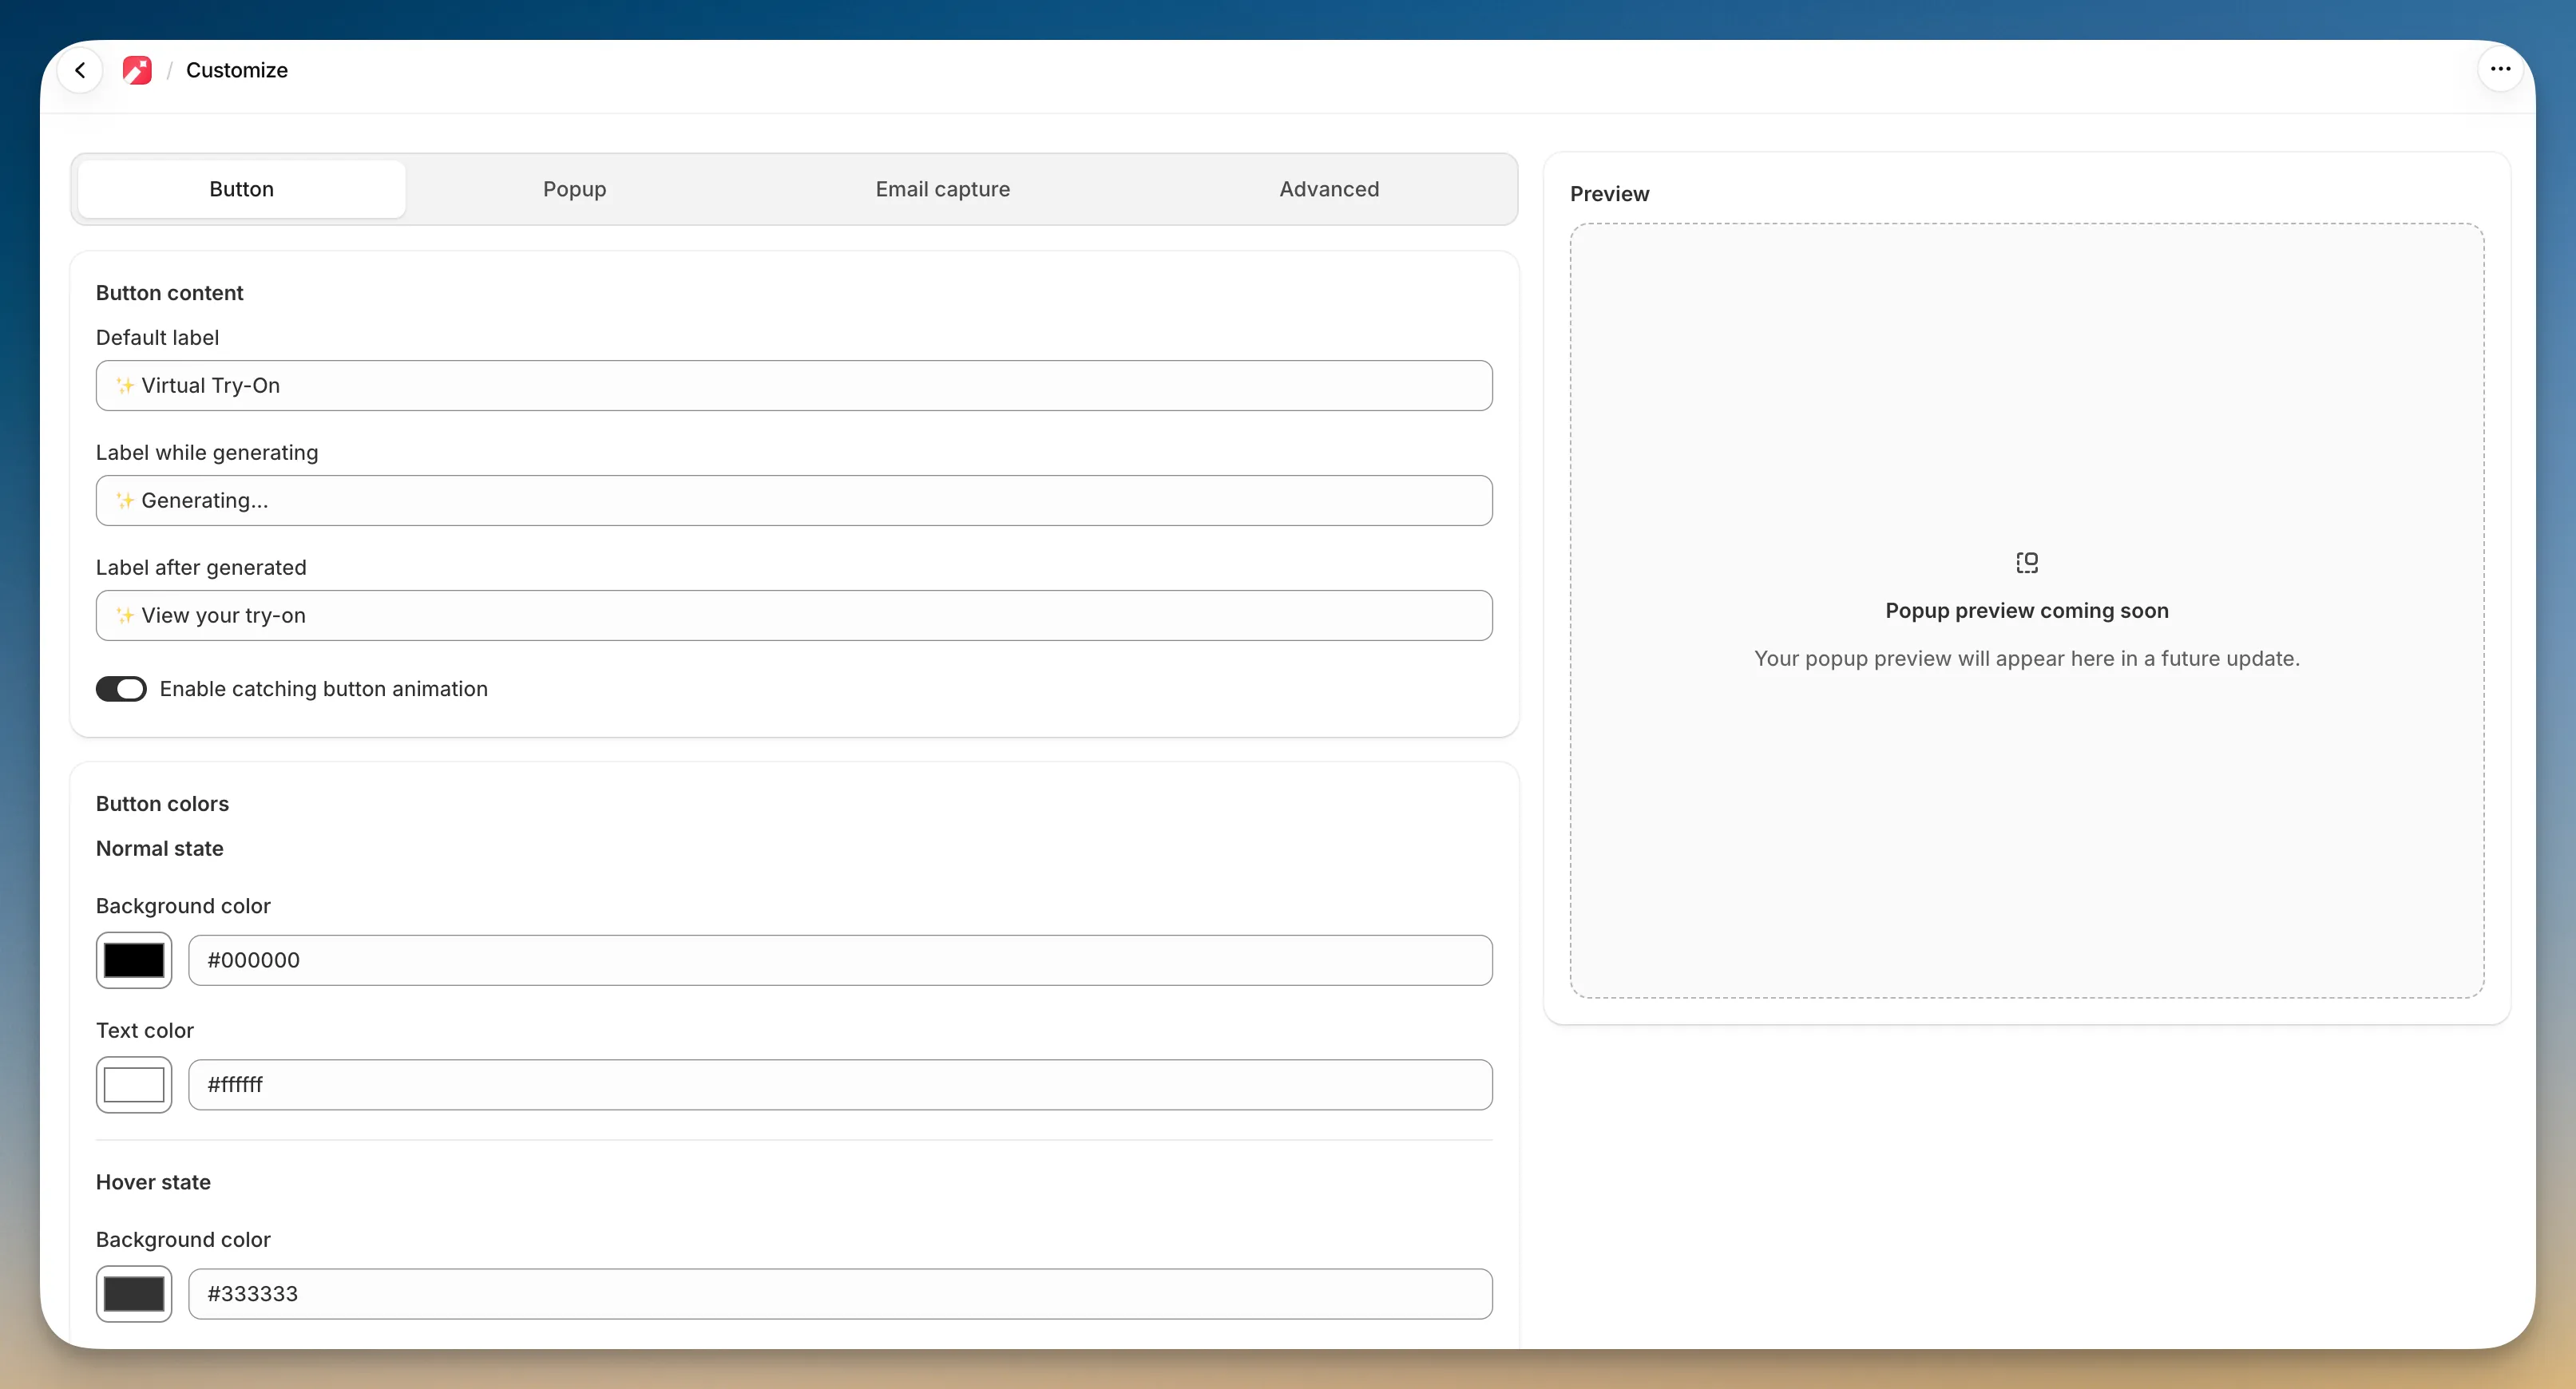Disable catching button animation toggle
The image size is (2576, 1389).
121,689
